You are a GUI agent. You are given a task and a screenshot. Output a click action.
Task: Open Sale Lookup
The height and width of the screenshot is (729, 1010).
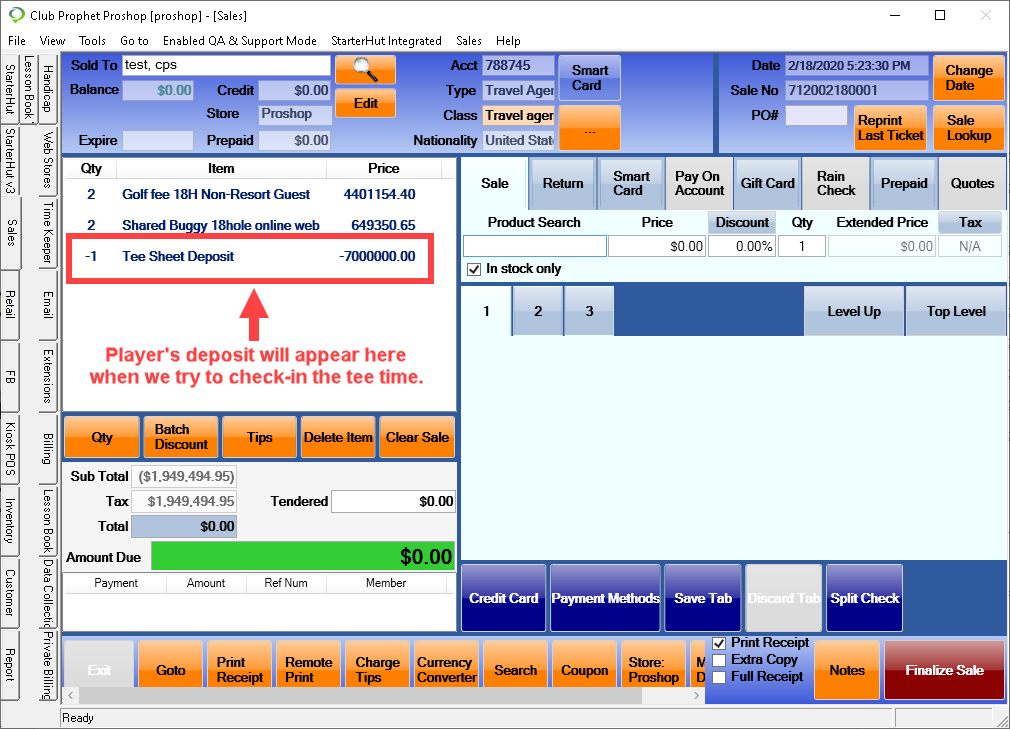click(x=968, y=128)
